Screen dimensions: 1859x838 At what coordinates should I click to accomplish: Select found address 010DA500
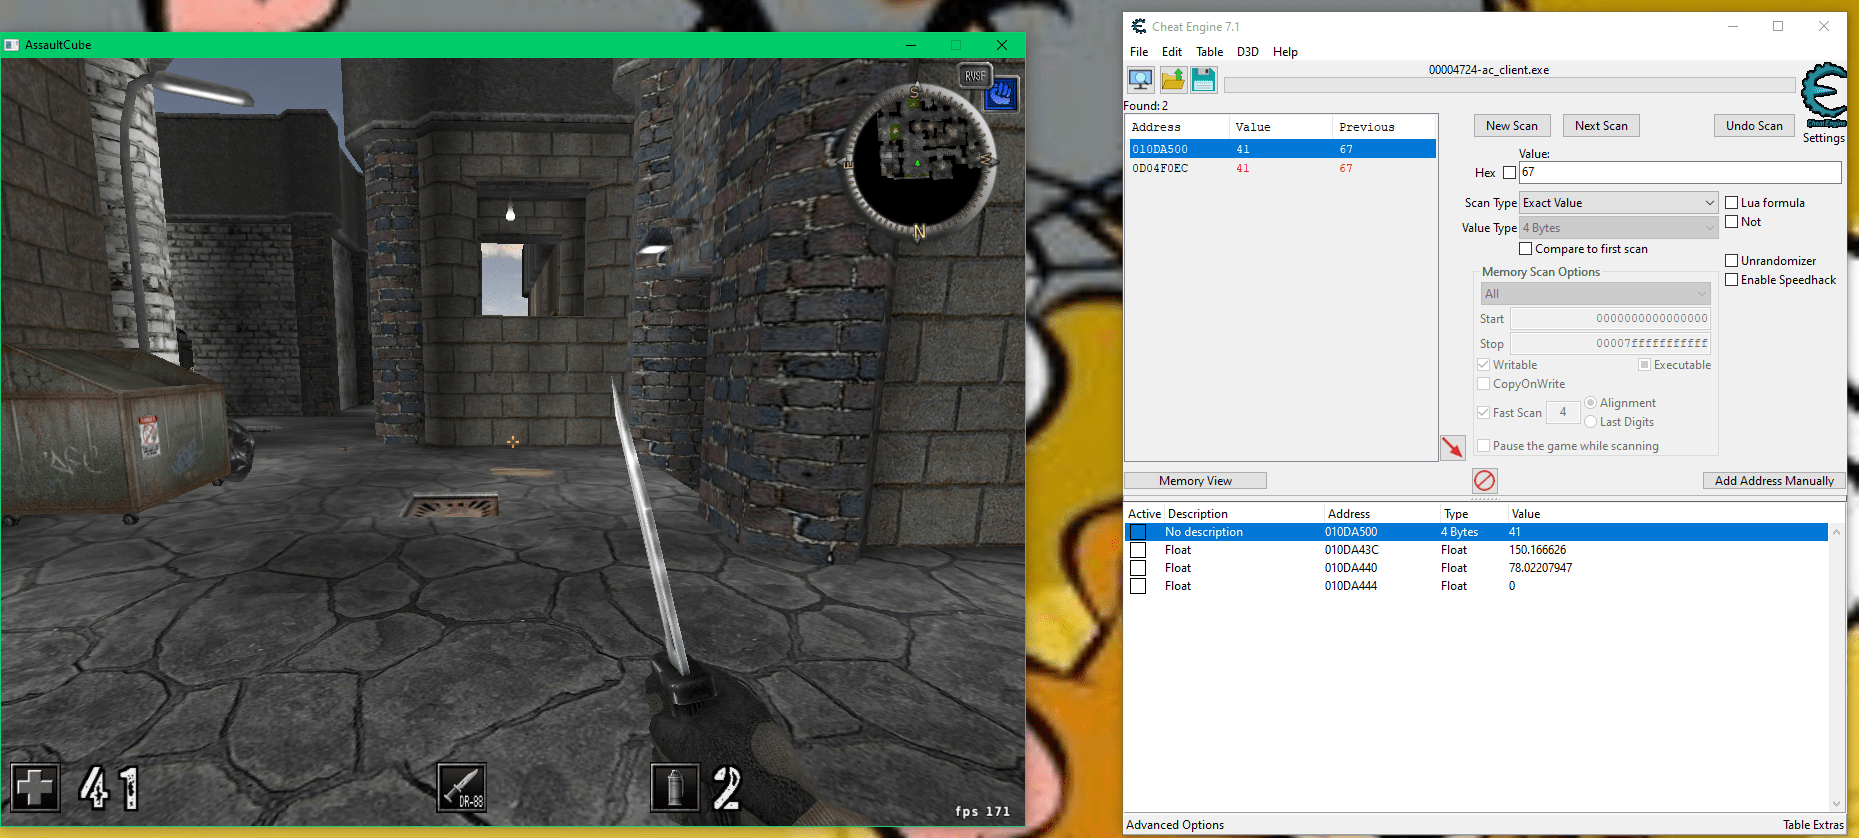coord(1283,149)
